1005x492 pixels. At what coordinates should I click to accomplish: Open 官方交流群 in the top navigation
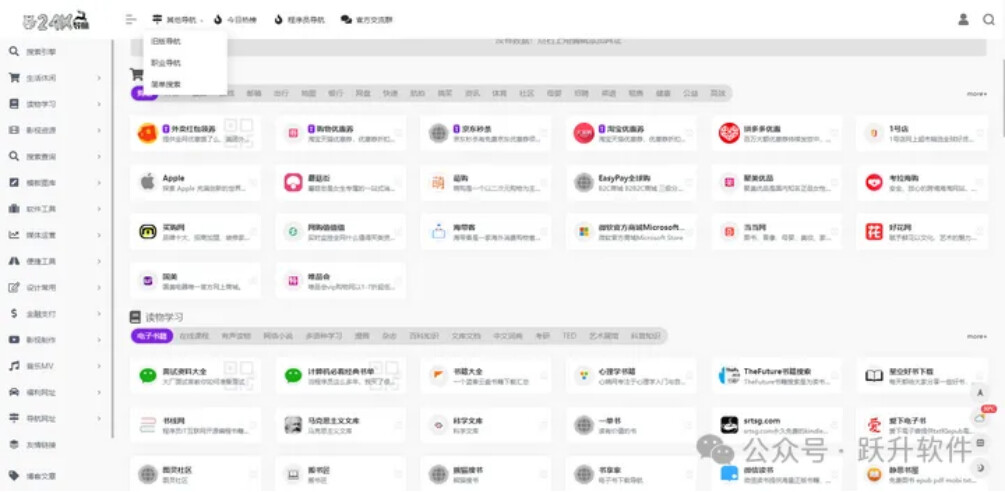point(367,20)
